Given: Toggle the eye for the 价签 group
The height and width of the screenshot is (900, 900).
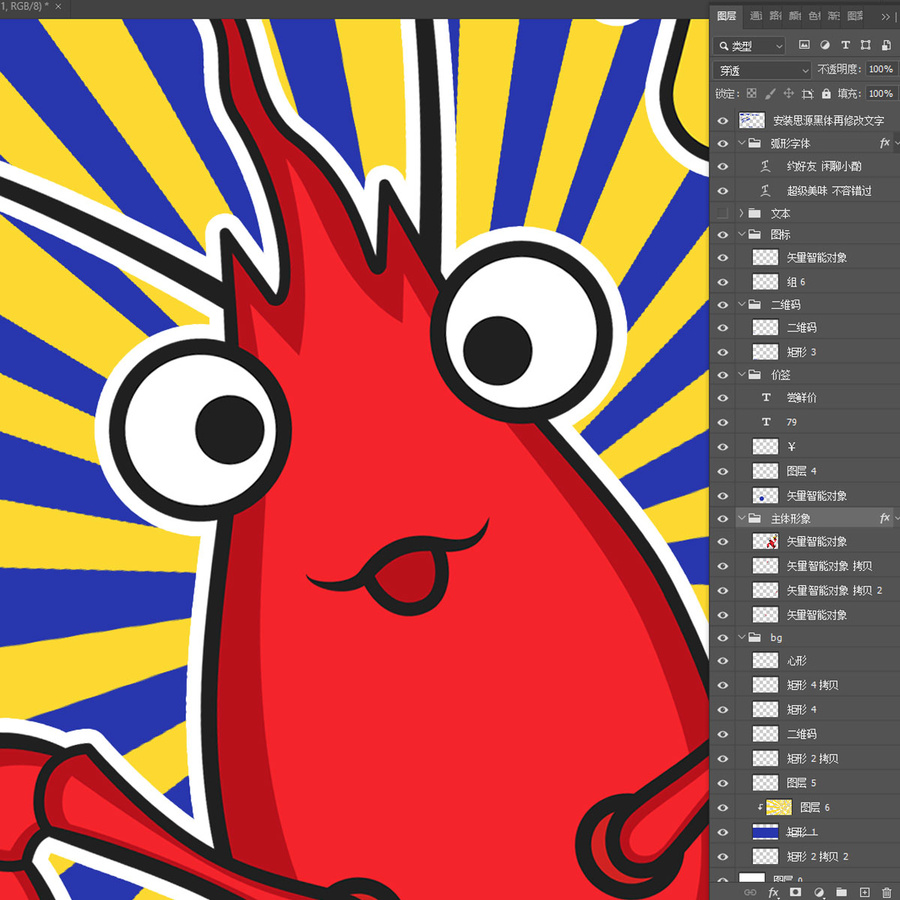Looking at the screenshot, I should pos(723,375).
